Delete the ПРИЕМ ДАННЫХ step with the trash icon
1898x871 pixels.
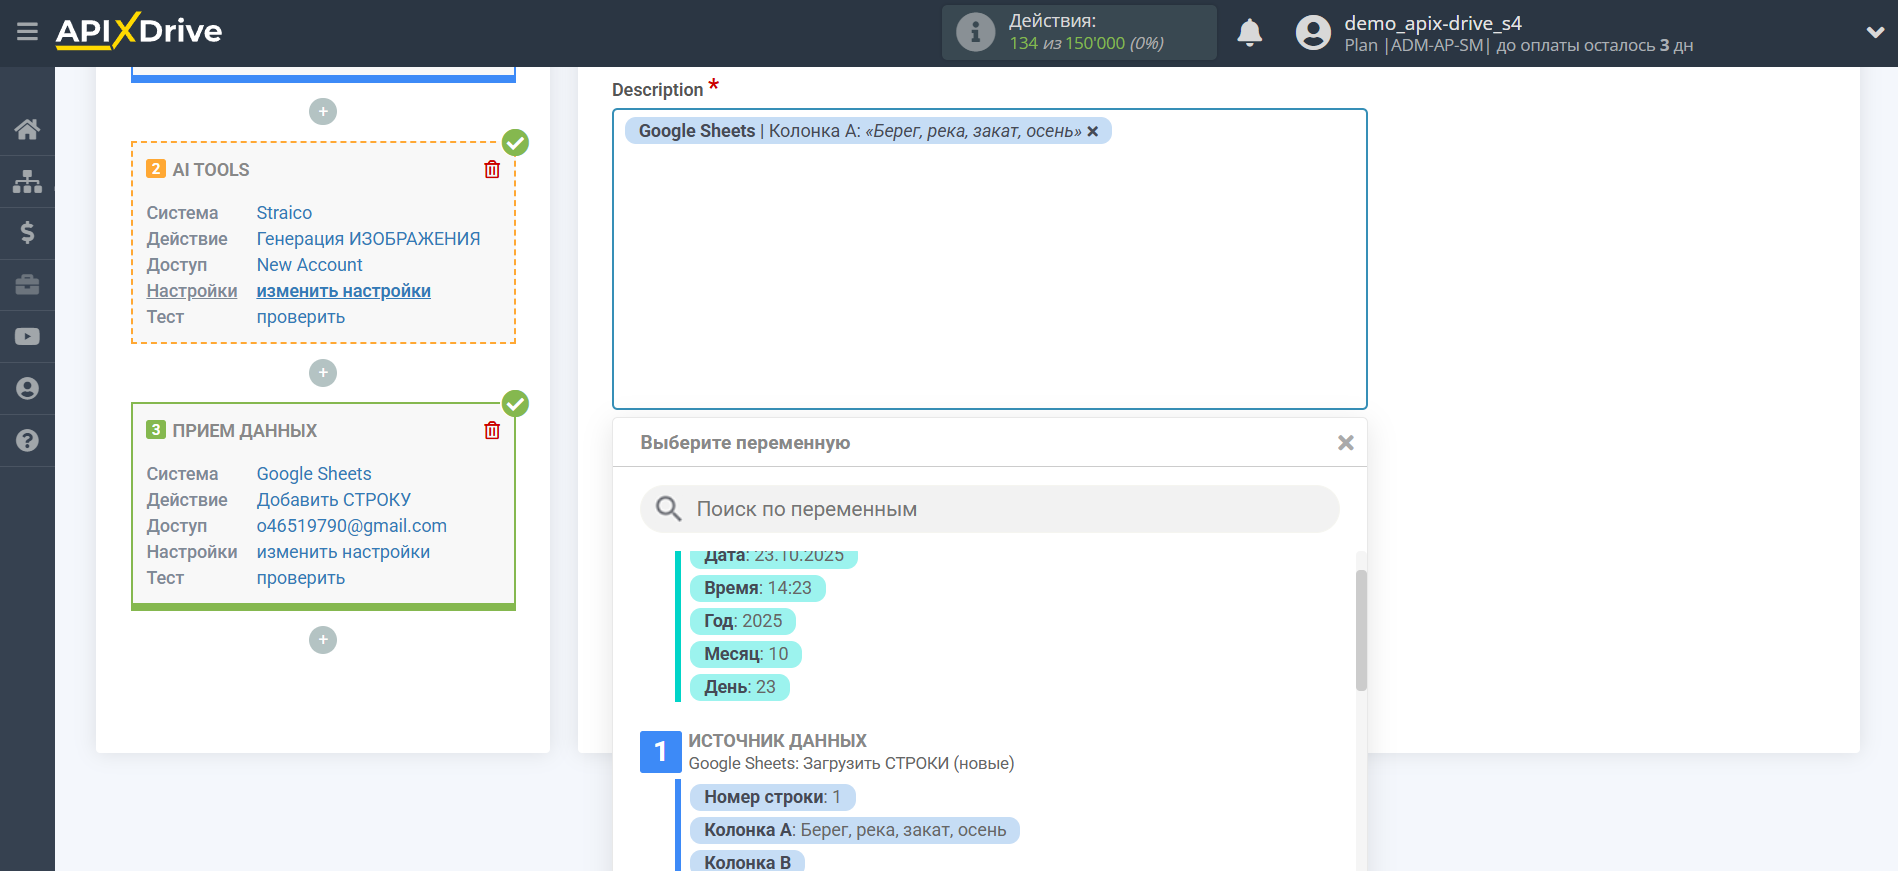click(492, 431)
